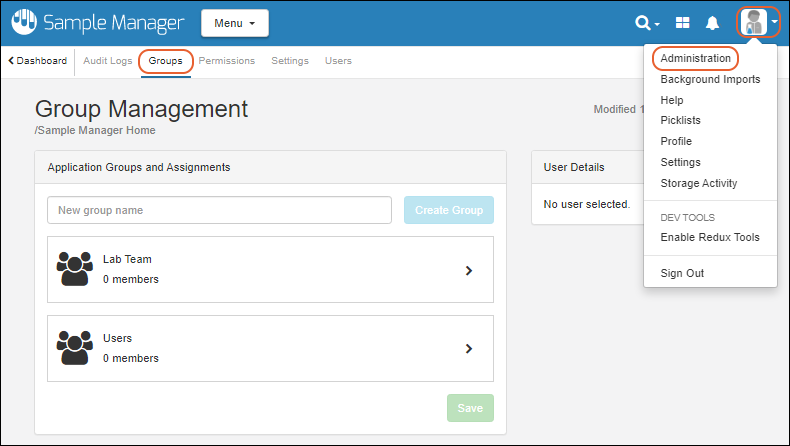Go back to Dashboard
Viewport: 790px width, 446px height.
tap(38, 61)
